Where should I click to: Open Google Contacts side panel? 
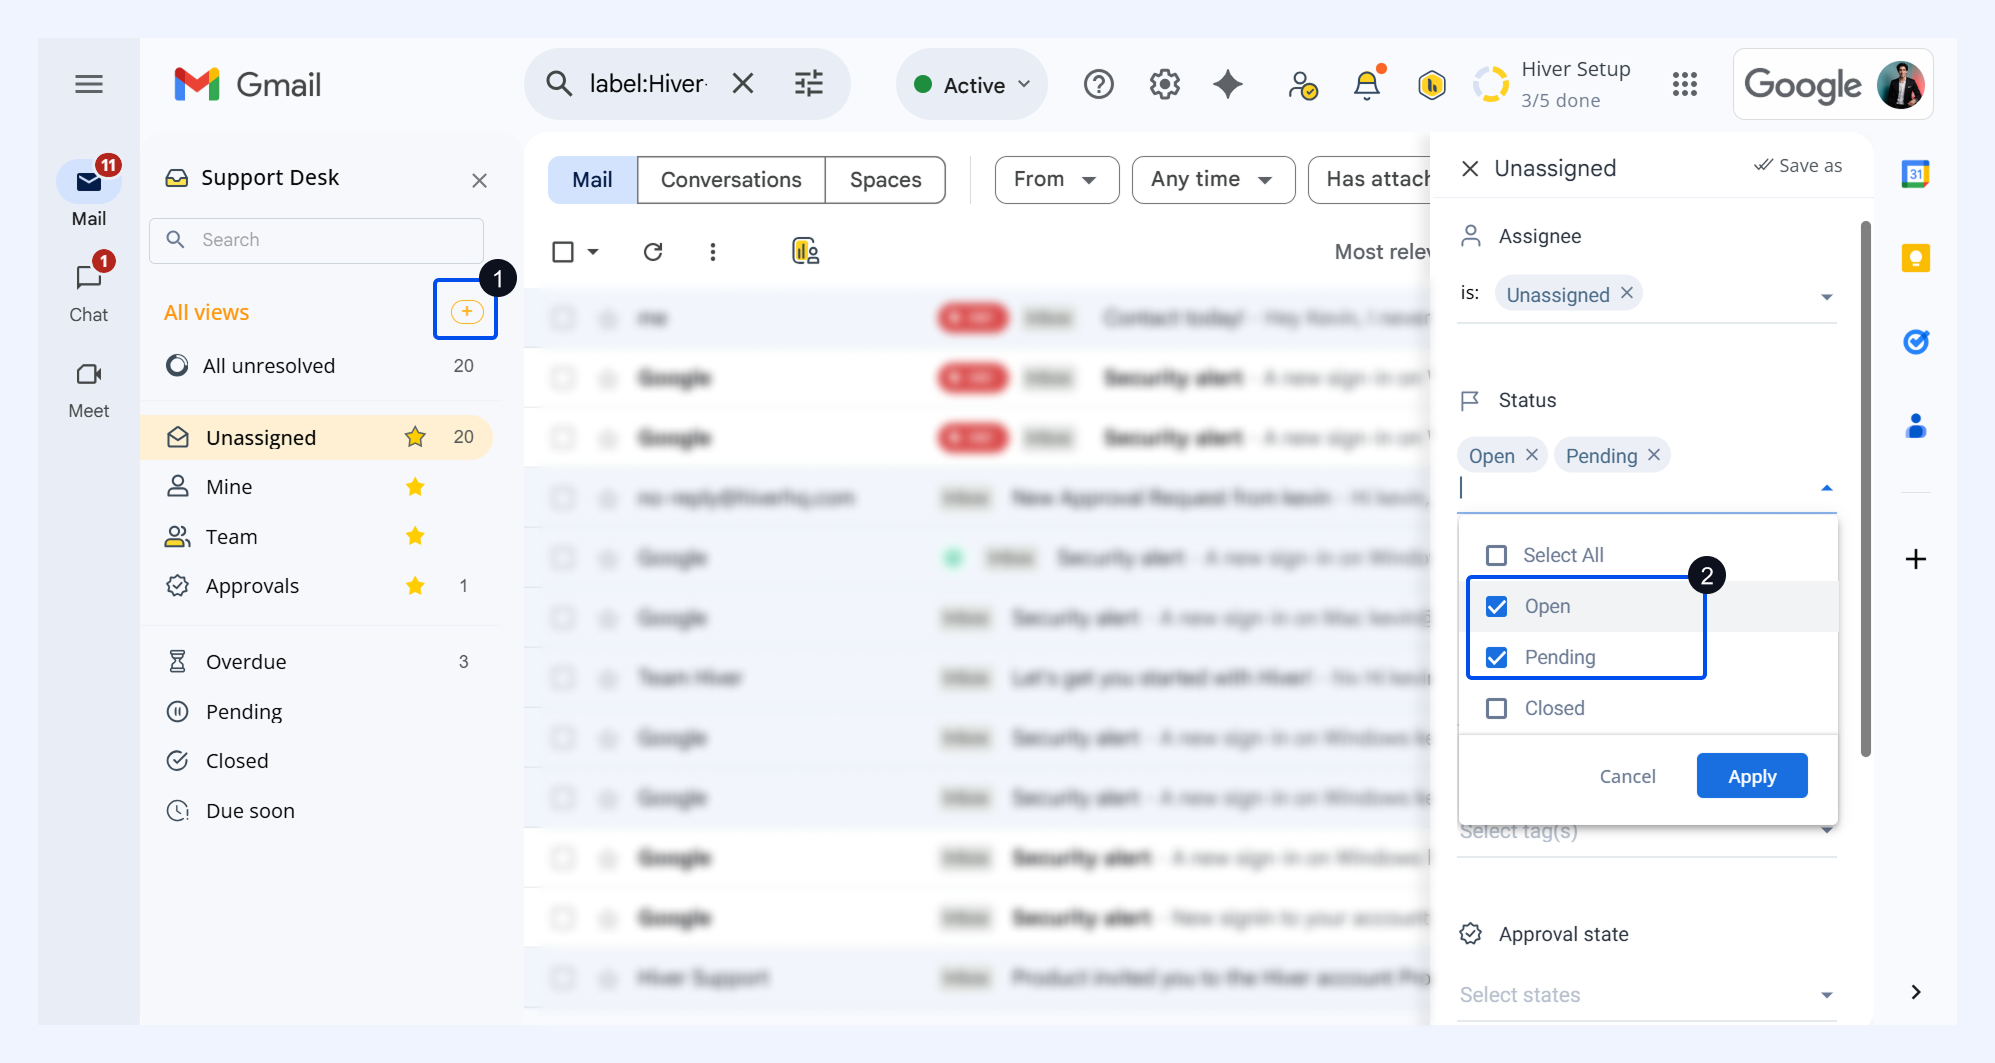pyautogui.click(x=1915, y=426)
